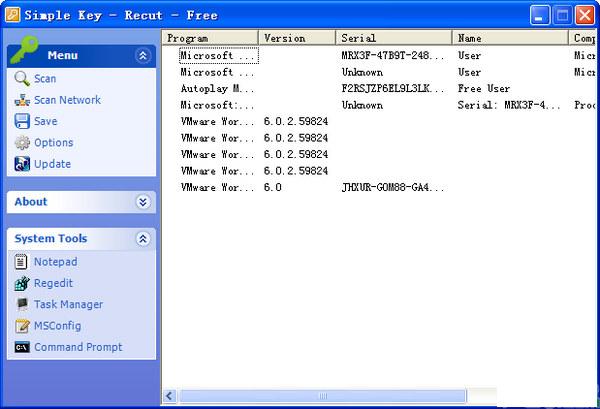Click the Version column header
600x409 pixels.
[x=297, y=38]
